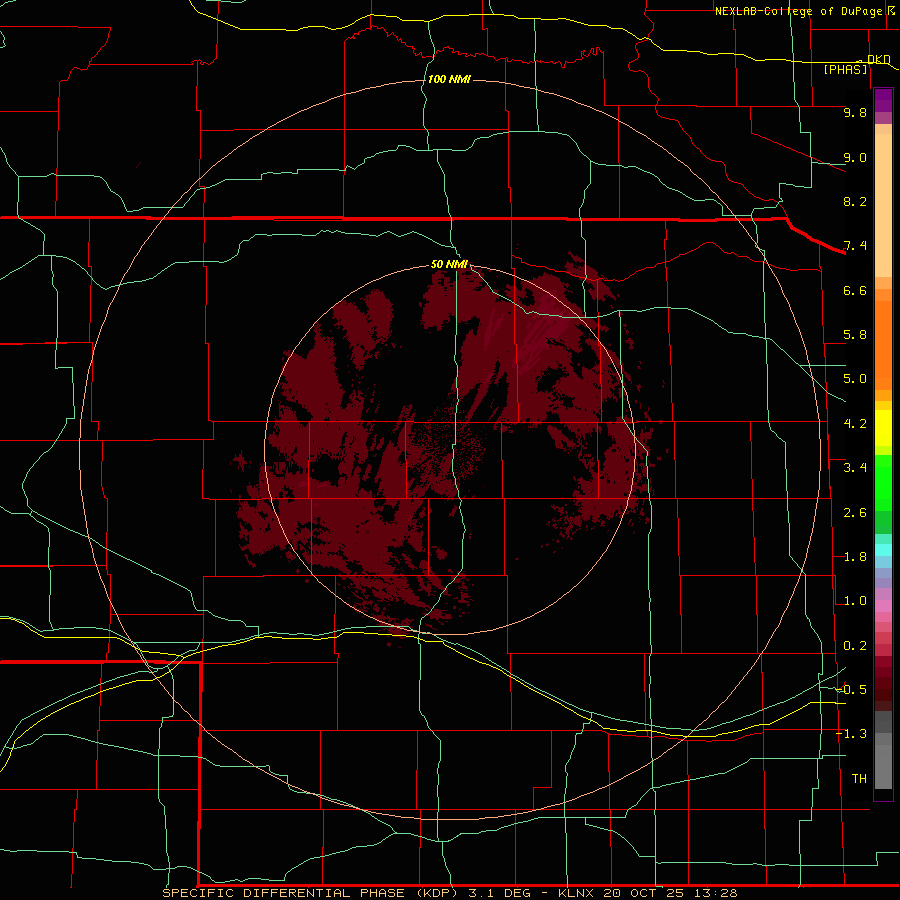Viewport: 900px width, 900px height.
Task: Click the 13:28 timestamp in the caption
Action: [x=717, y=893]
